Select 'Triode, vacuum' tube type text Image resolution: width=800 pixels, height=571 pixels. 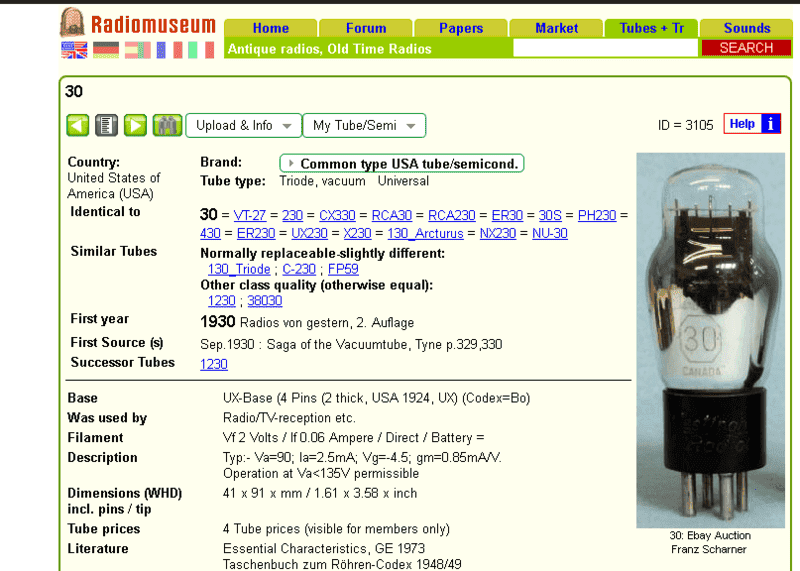pos(322,181)
